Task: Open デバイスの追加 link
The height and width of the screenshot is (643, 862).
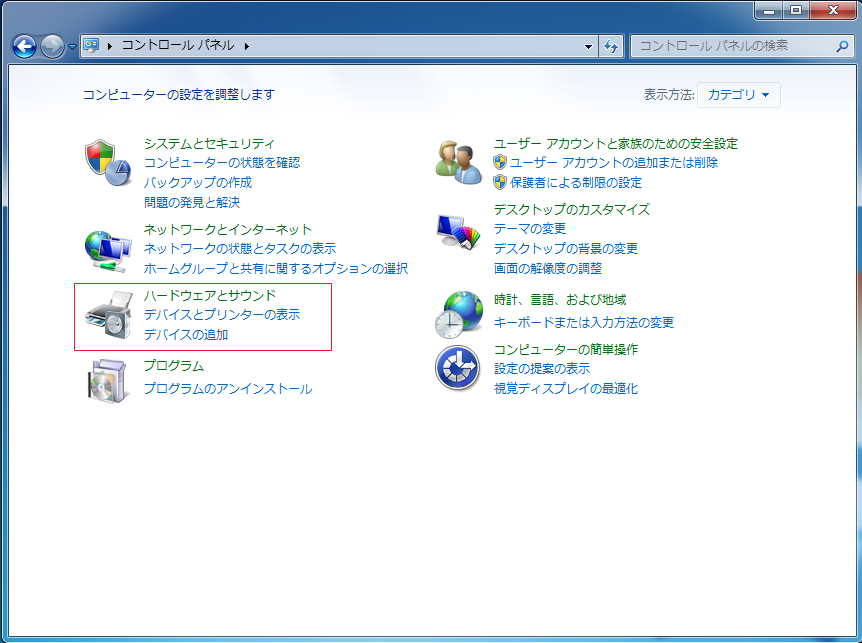Action: tap(186, 334)
